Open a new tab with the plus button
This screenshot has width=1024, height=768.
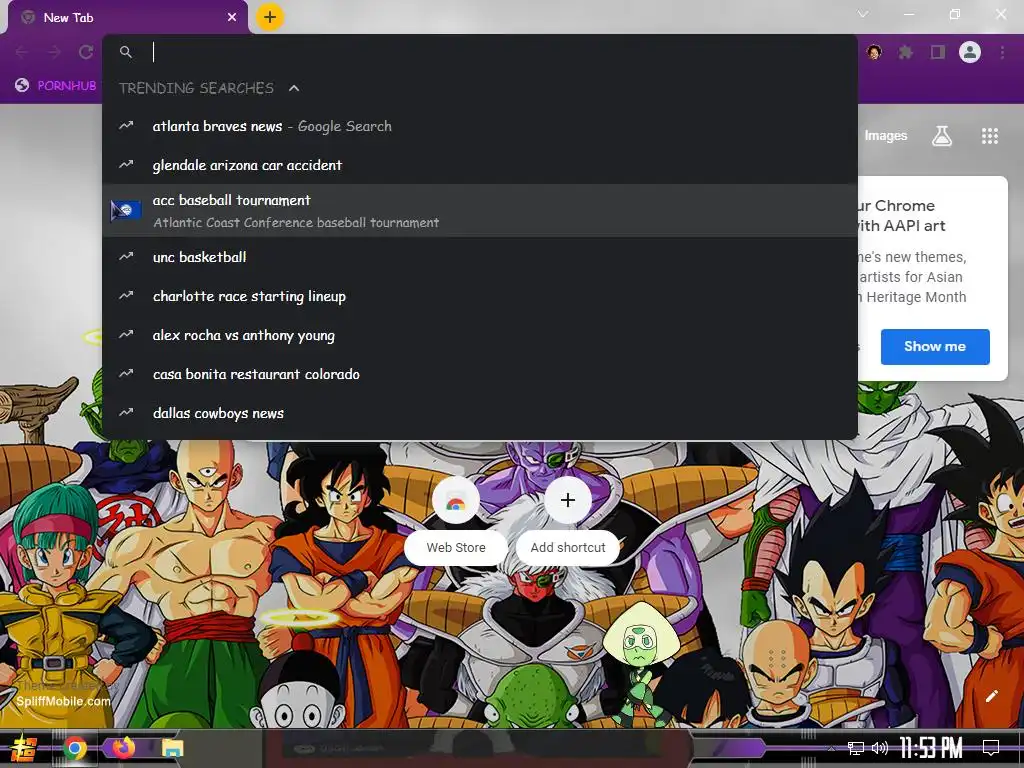tap(270, 17)
